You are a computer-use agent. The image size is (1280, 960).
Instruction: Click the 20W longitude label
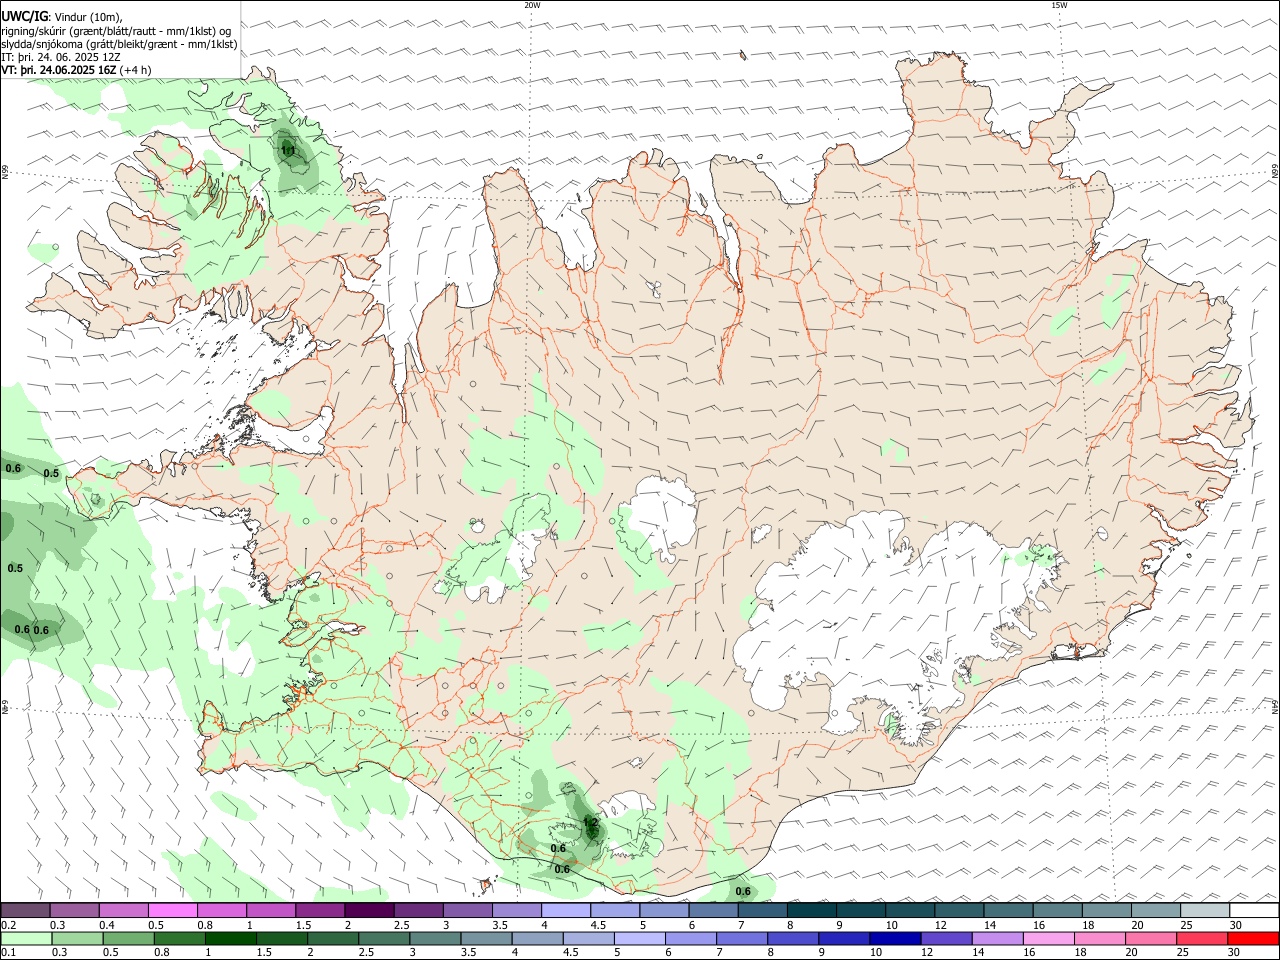point(532,5)
